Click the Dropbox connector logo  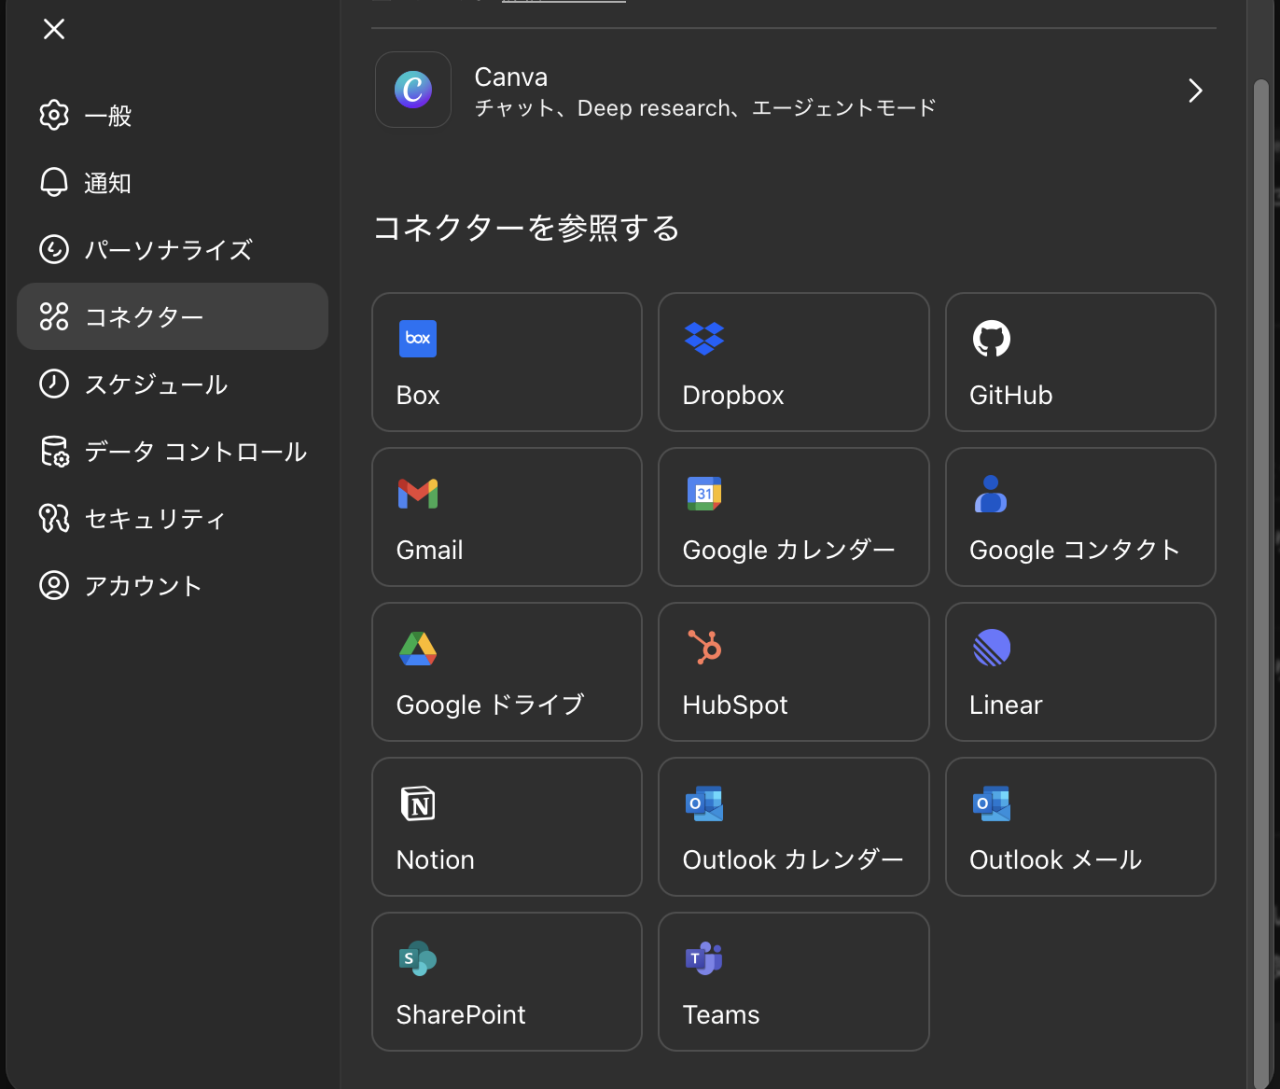coord(704,339)
